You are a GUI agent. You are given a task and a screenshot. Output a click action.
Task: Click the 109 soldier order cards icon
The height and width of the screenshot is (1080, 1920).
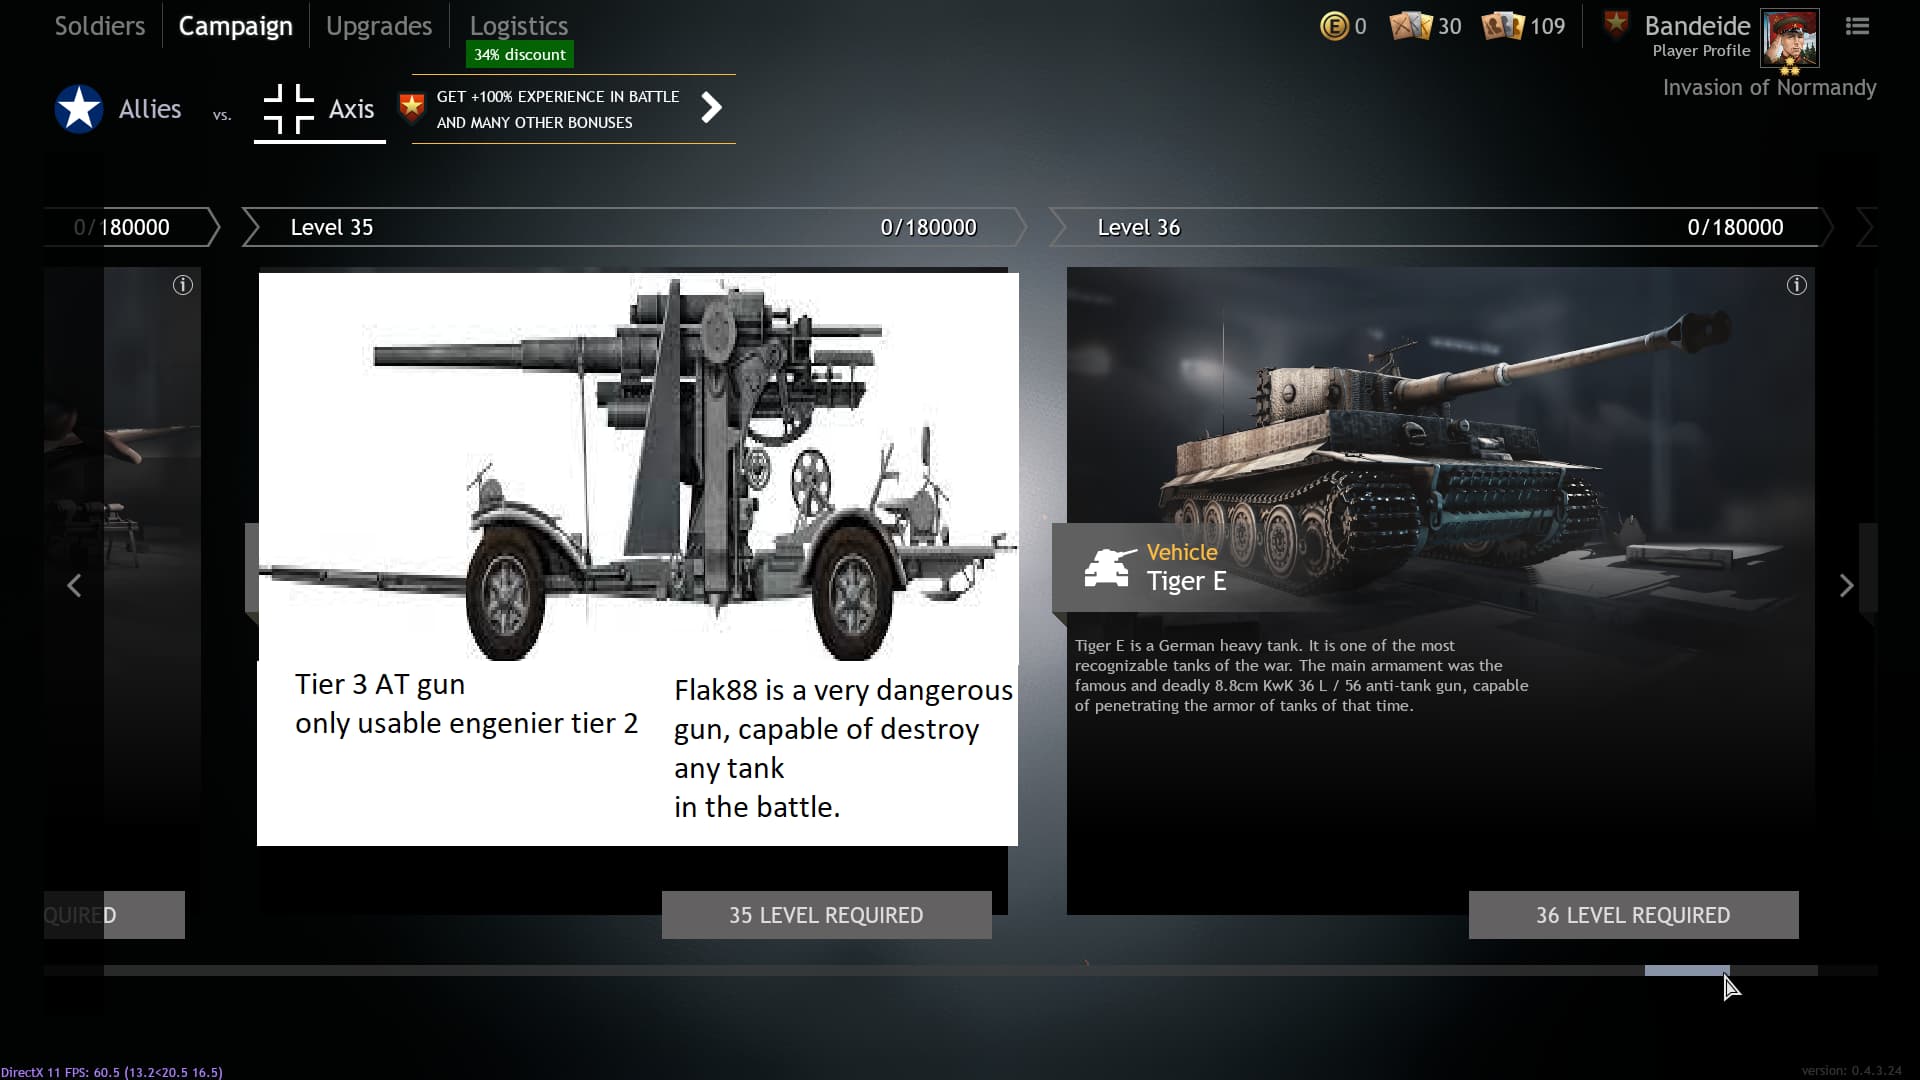[x=1503, y=26]
